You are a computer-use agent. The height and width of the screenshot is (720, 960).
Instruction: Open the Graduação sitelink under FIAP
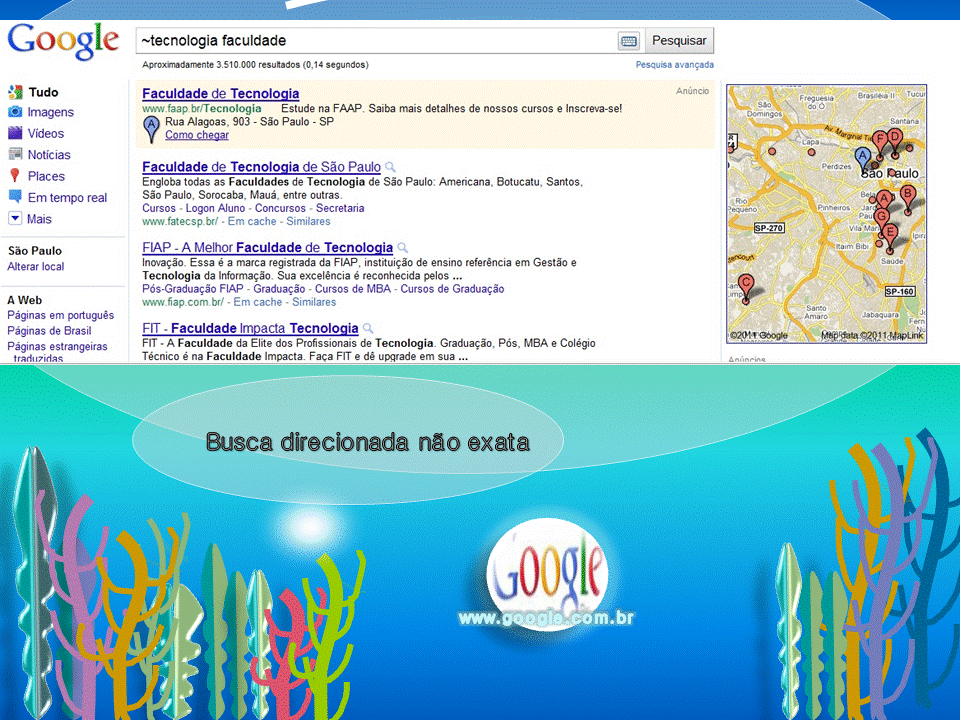279,289
